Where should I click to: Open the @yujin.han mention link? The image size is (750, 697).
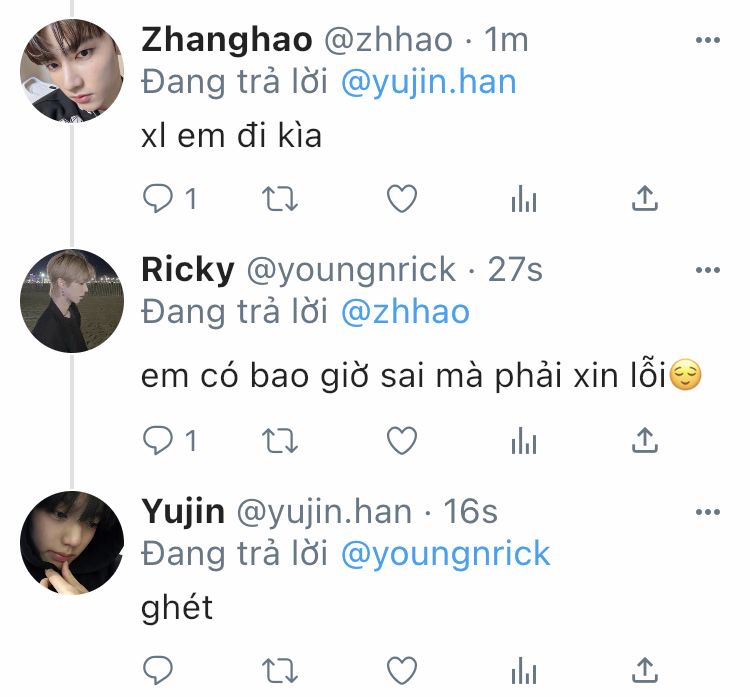429,82
